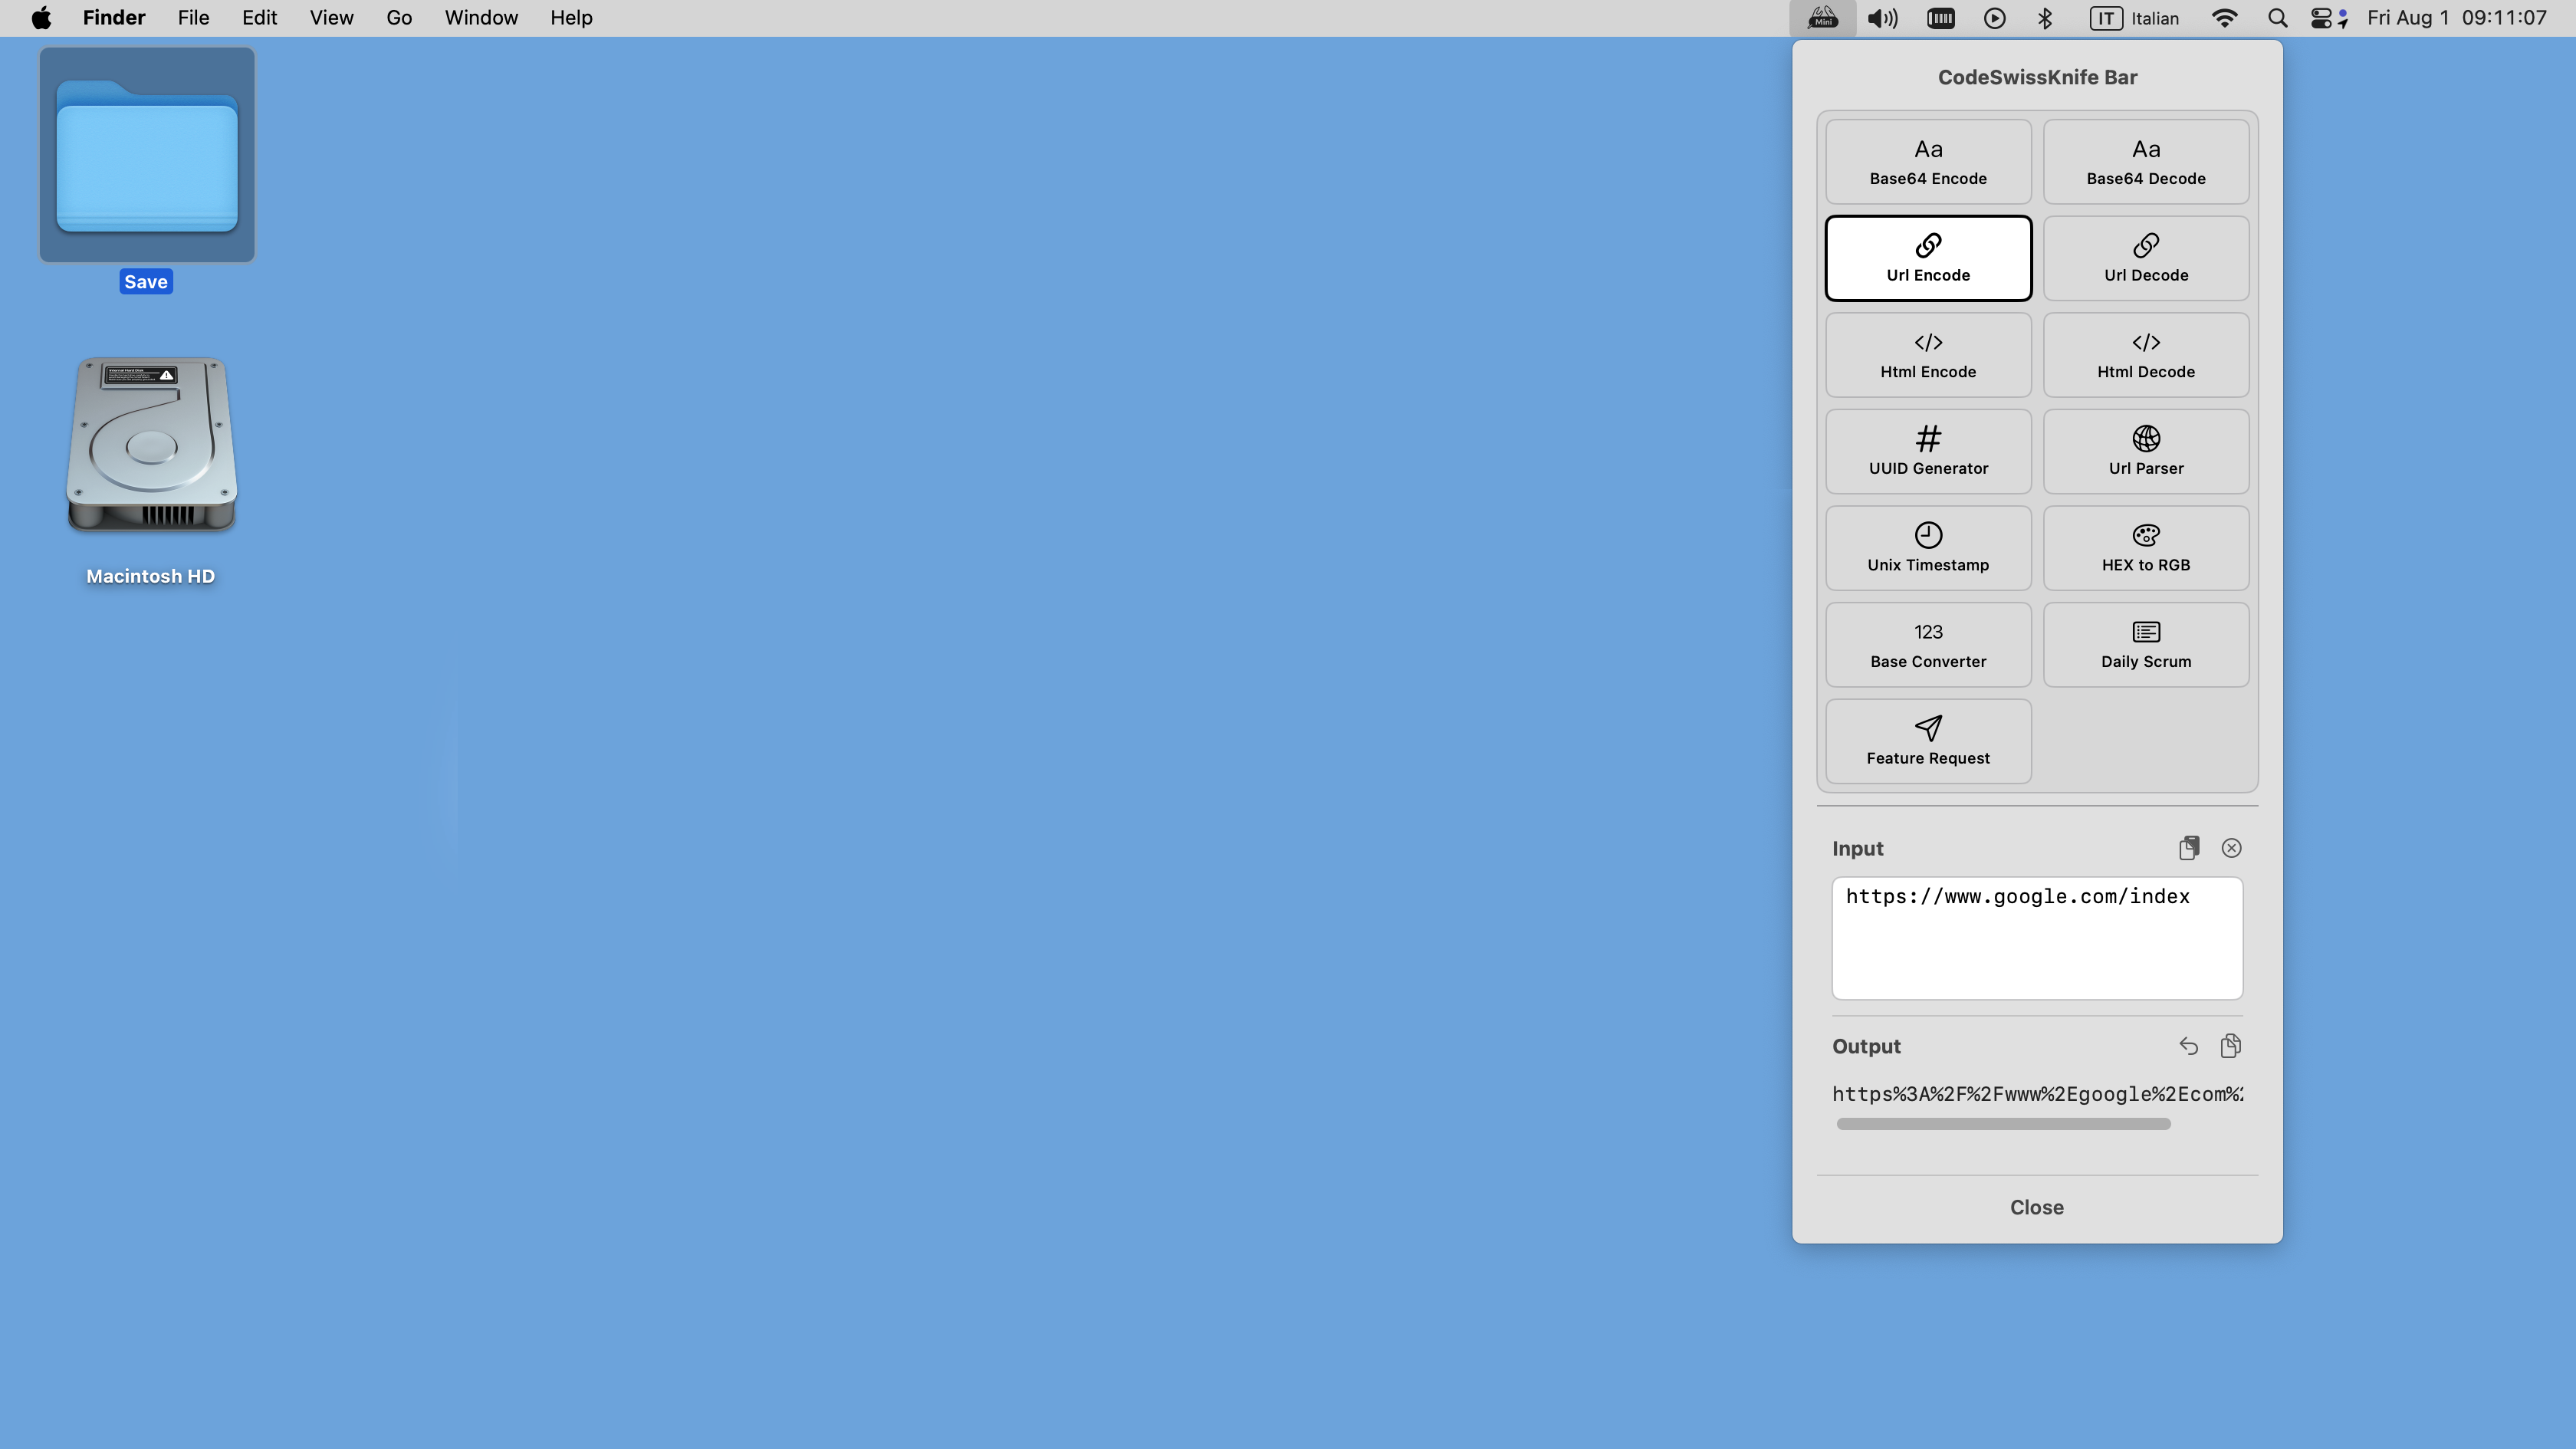
Task: Open the File menu
Action: pyautogui.click(x=193, y=18)
